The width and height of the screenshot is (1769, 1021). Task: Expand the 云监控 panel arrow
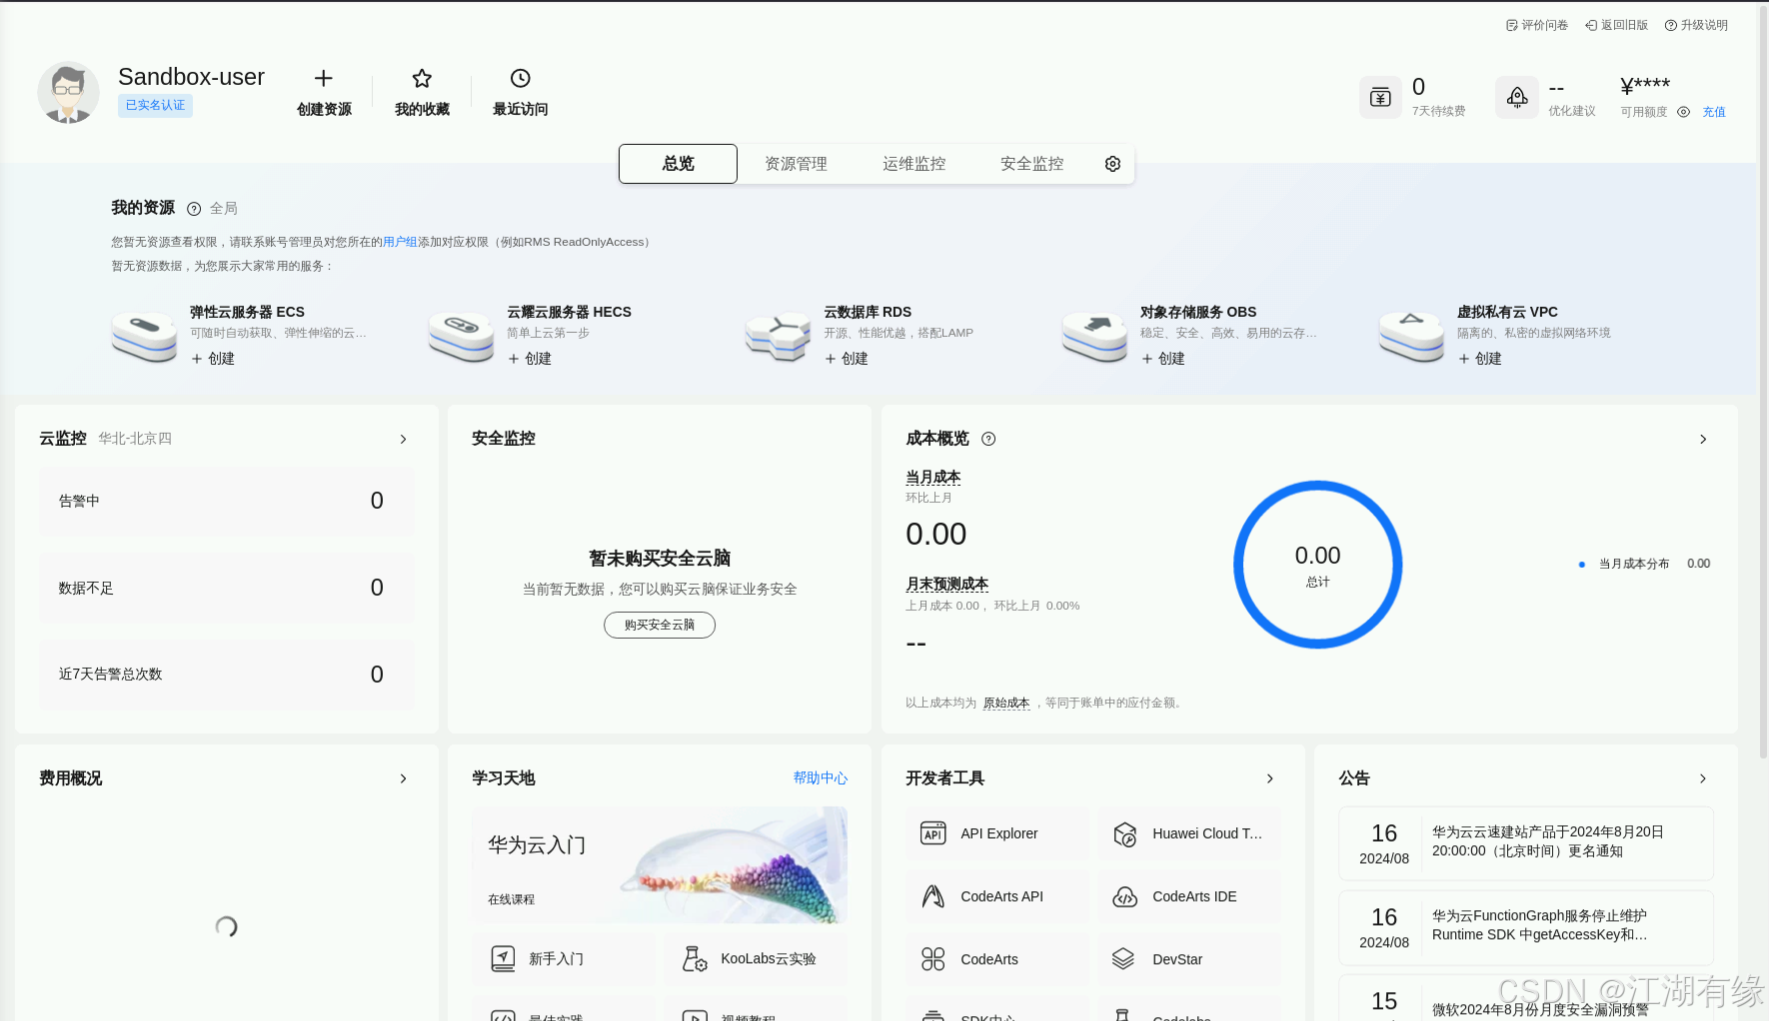click(x=403, y=439)
